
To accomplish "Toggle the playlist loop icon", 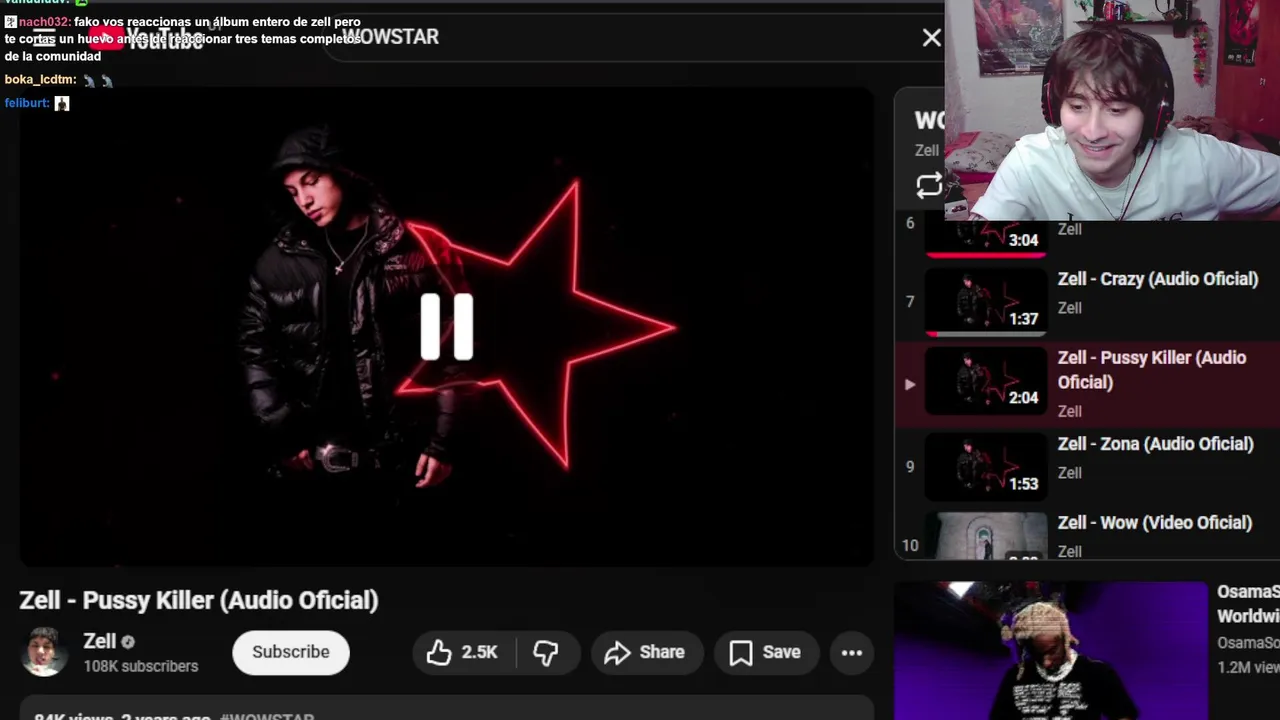I will click(x=929, y=185).
